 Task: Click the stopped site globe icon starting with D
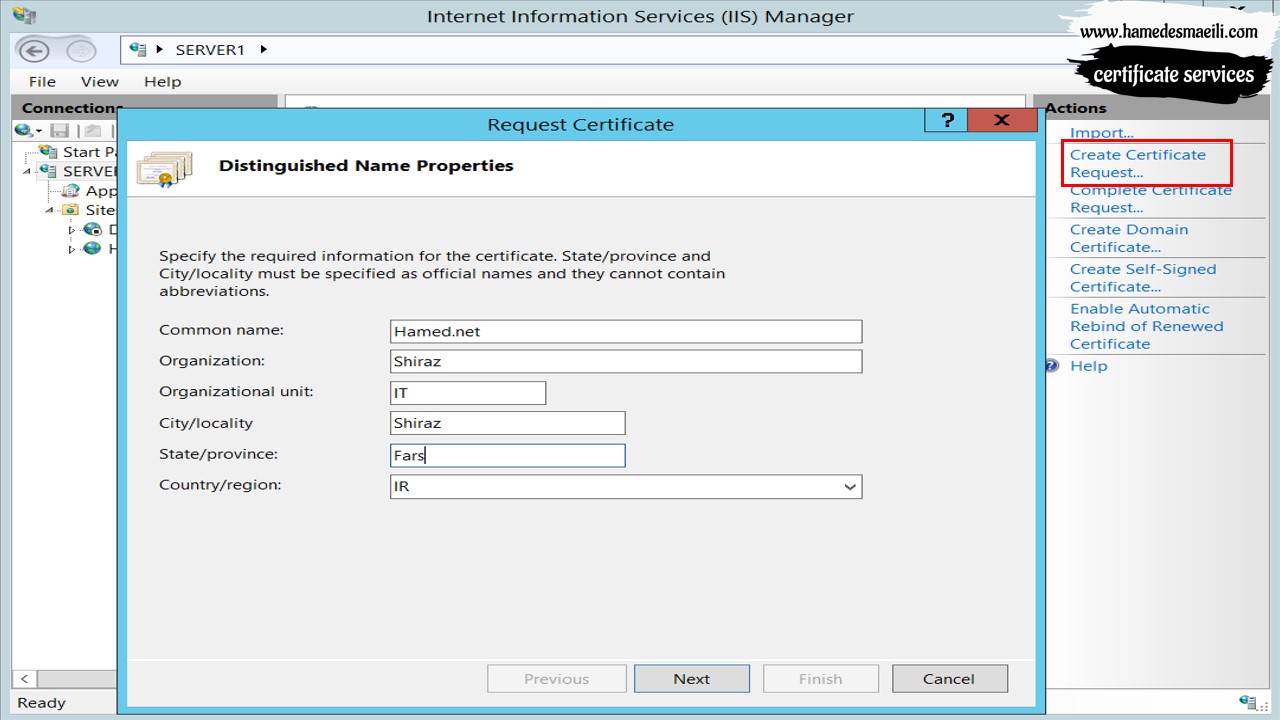tap(92, 229)
